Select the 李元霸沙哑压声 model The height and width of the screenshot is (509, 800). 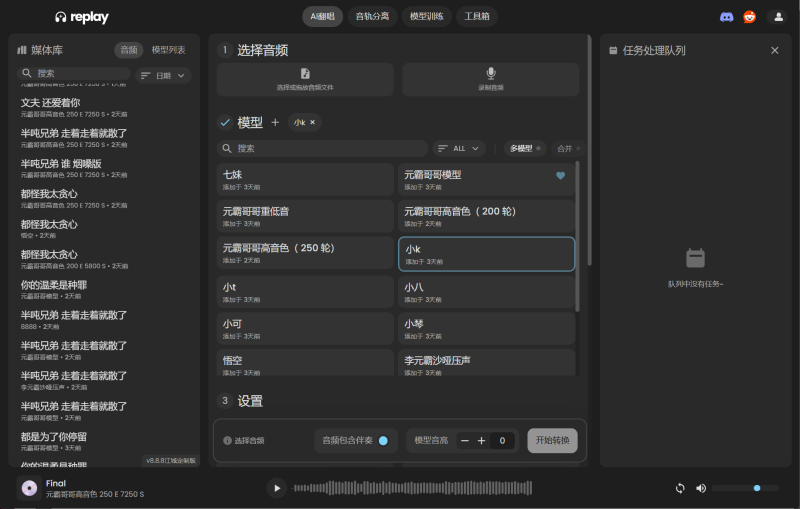point(487,363)
